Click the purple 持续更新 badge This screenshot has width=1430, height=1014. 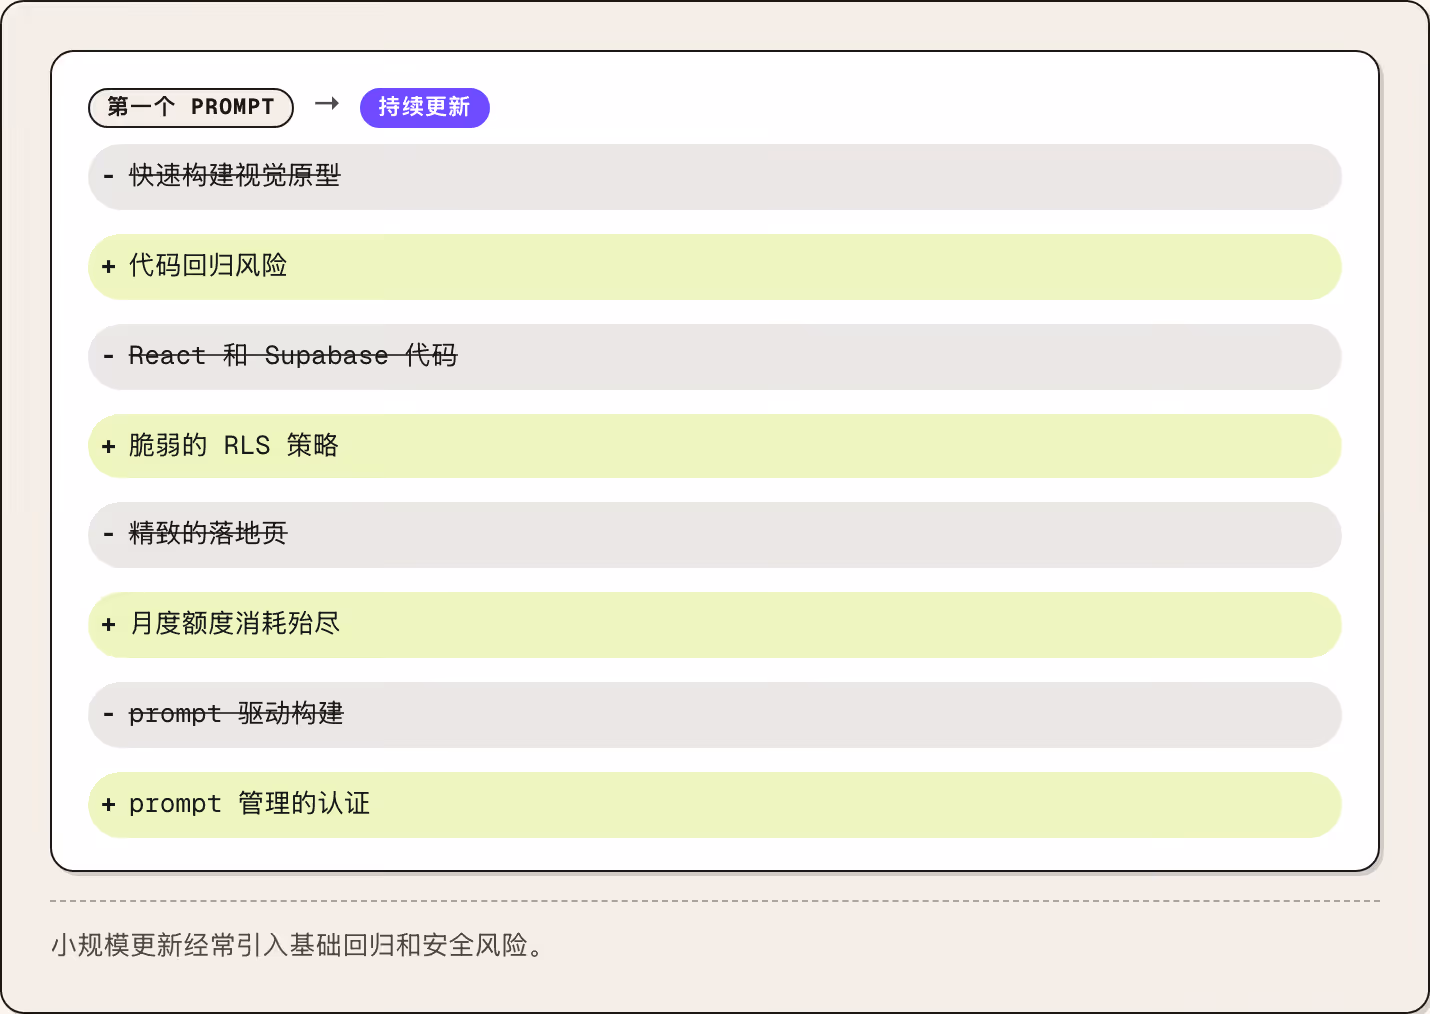pos(424,107)
